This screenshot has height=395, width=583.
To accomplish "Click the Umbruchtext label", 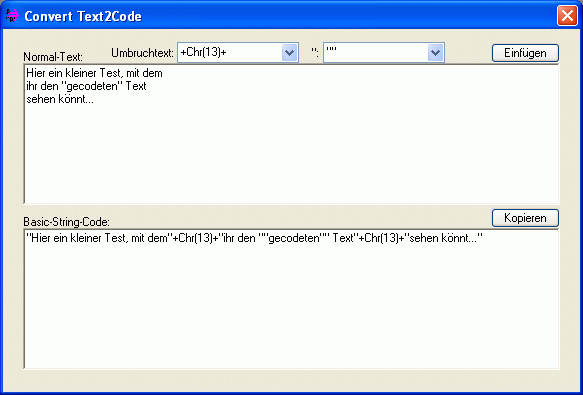I will 142,53.
